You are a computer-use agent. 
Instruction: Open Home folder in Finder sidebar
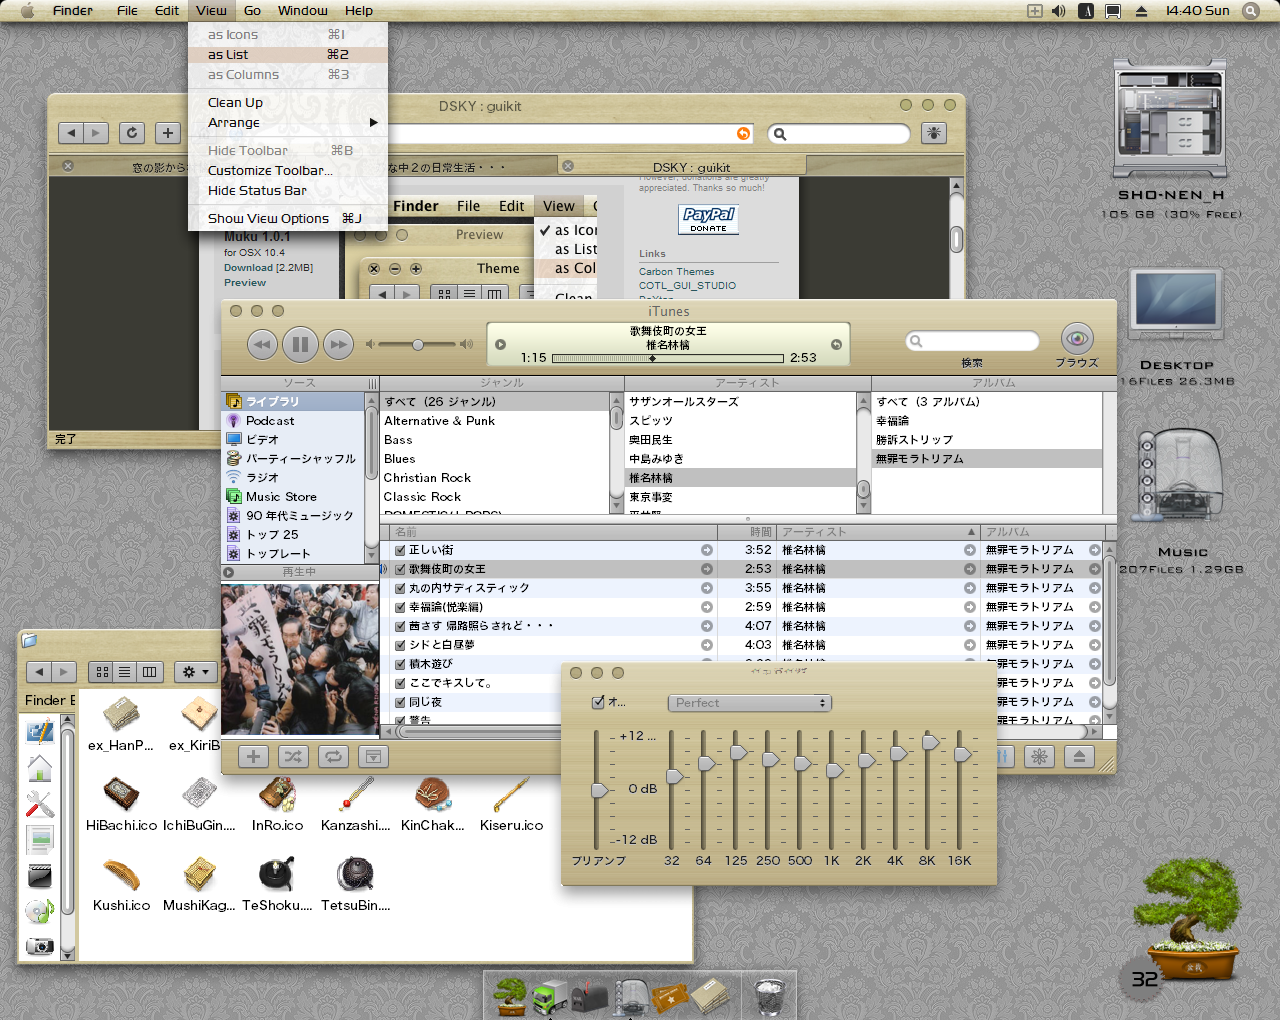pos(40,768)
